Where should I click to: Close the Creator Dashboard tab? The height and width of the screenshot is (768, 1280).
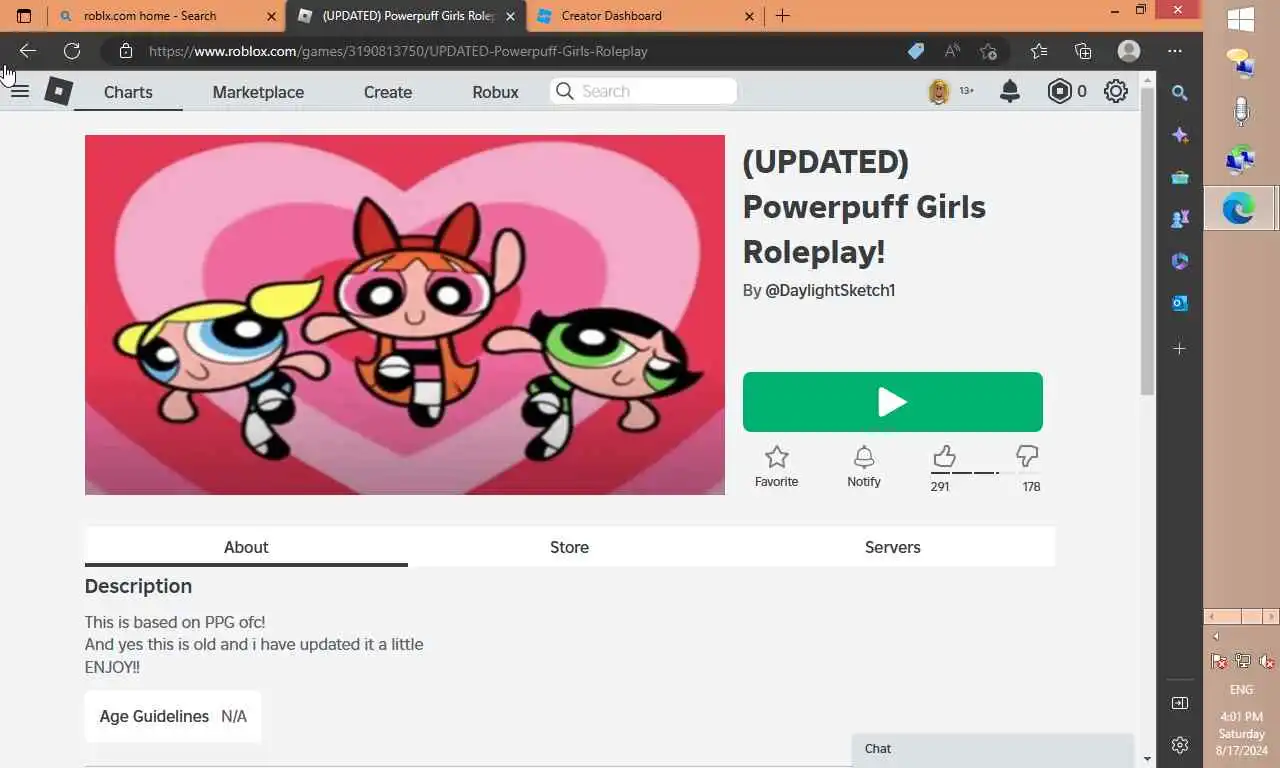(x=750, y=16)
